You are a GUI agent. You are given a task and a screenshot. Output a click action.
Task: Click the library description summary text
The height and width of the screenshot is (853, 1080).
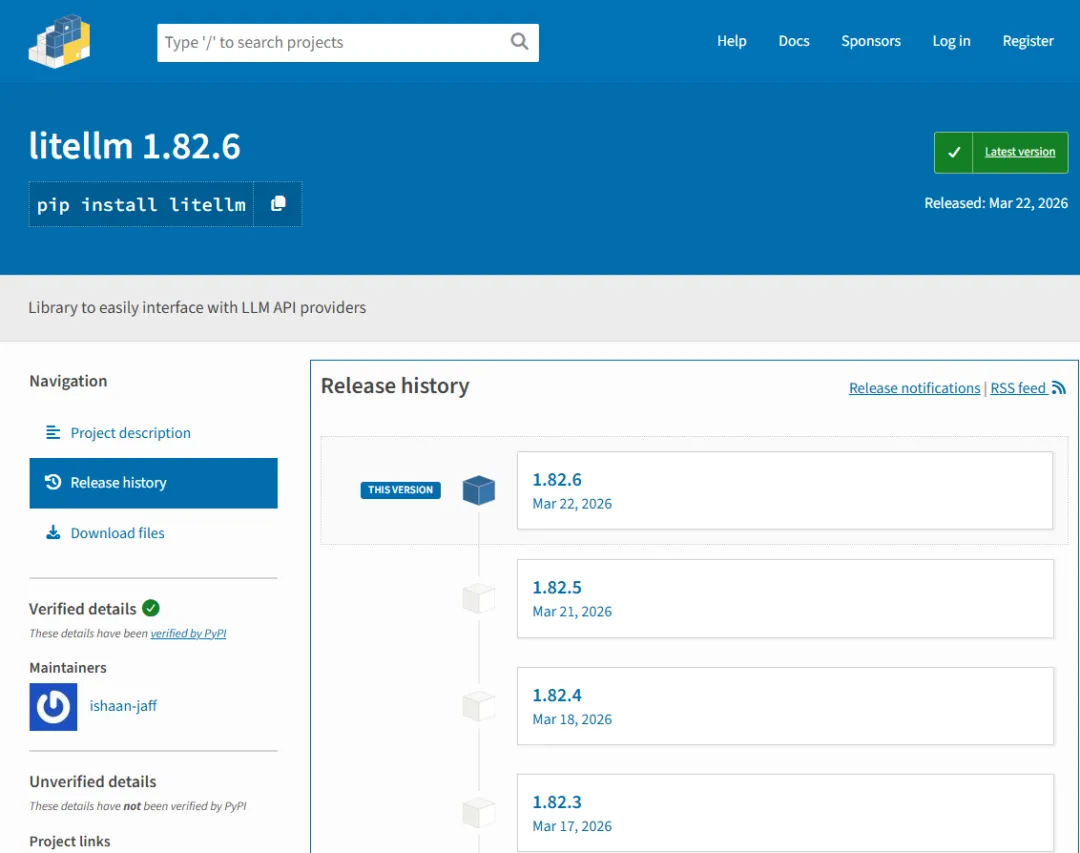click(x=197, y=307)
